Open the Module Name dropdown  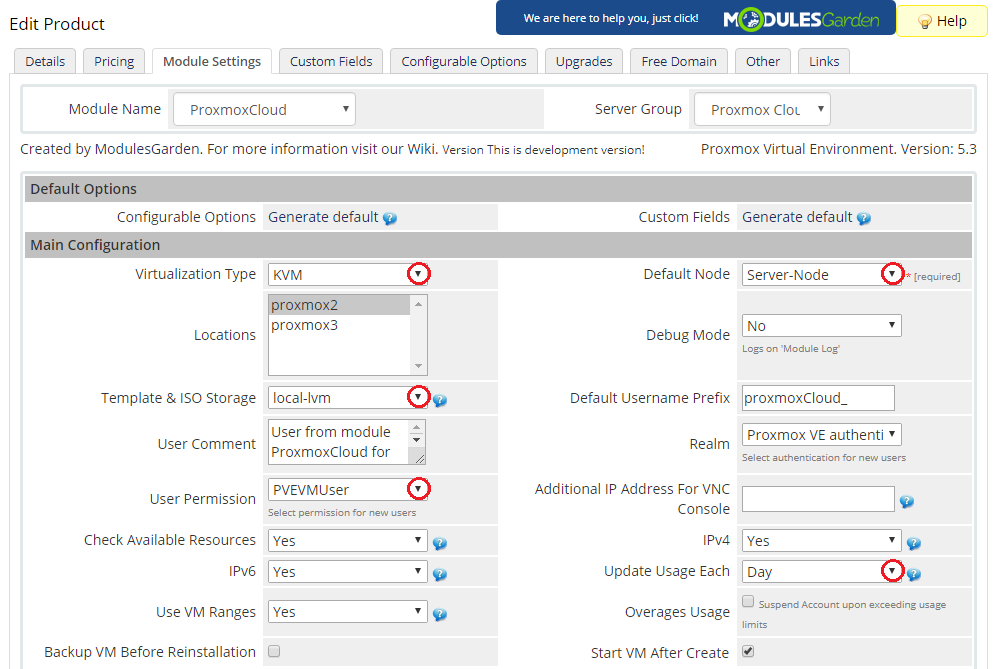pyautogui.click(x=264, y=109)
